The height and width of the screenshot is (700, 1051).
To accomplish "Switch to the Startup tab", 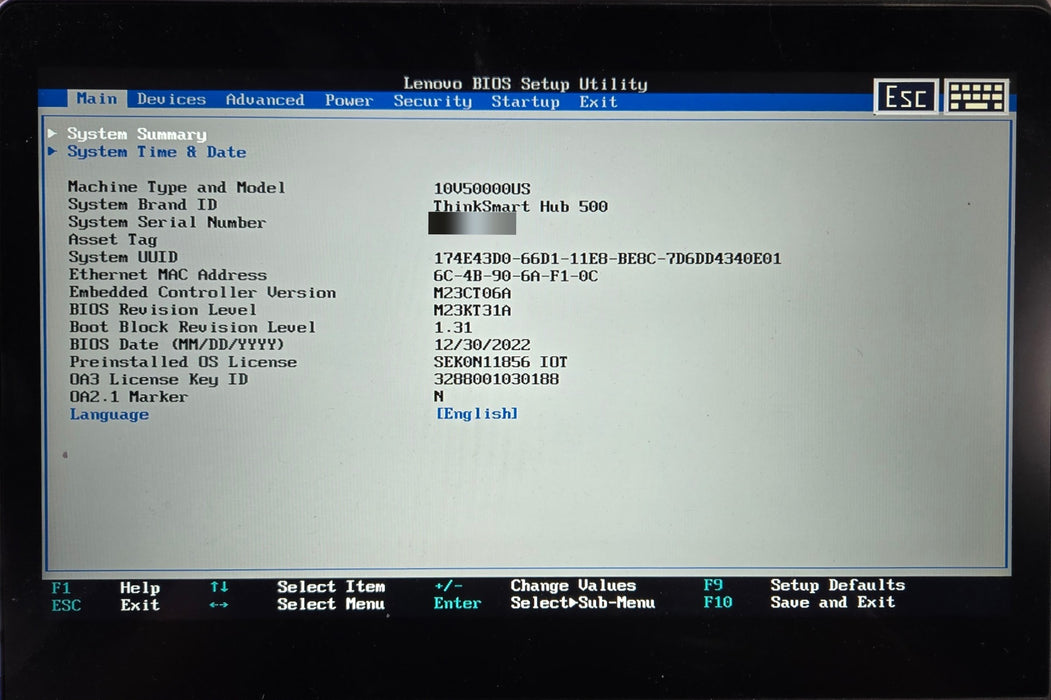I will 526,102.
